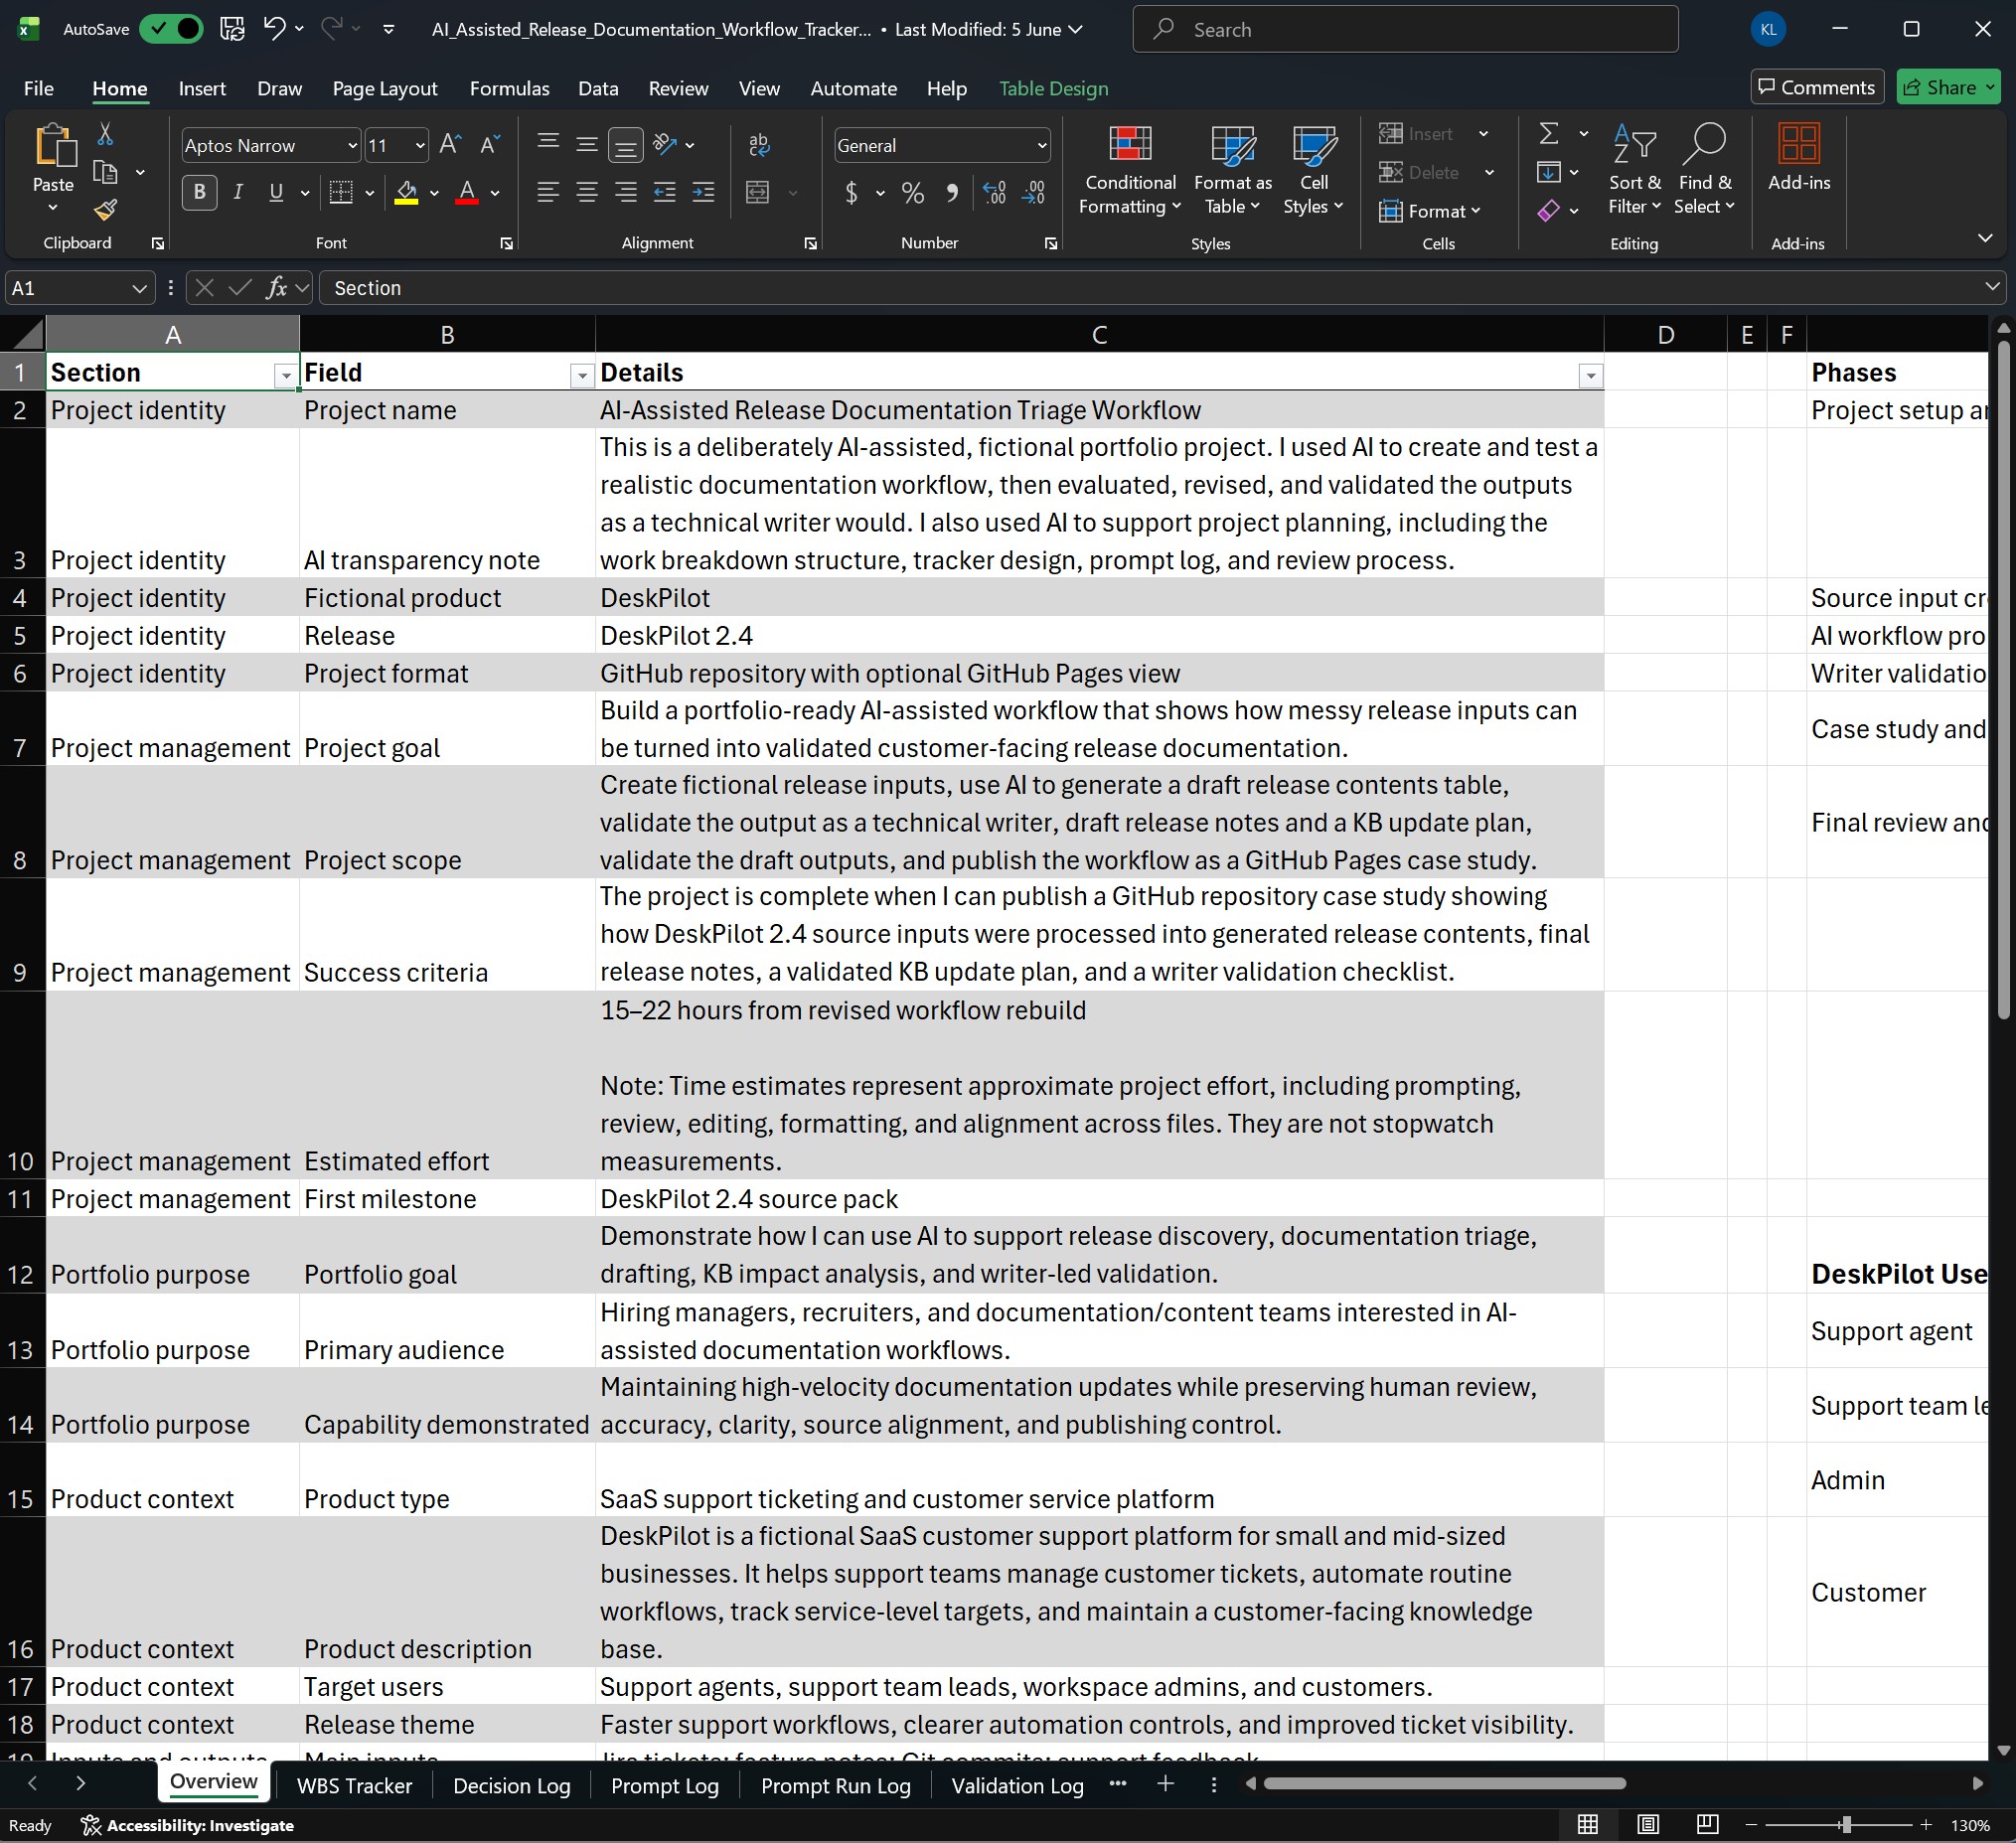Collapse the ribbon with chevron

pyautogui.click(x=1985, y=238)
